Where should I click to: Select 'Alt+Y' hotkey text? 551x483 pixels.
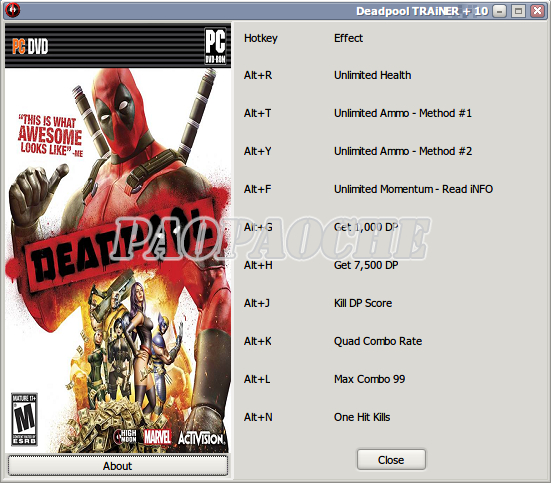coord(258,151)
